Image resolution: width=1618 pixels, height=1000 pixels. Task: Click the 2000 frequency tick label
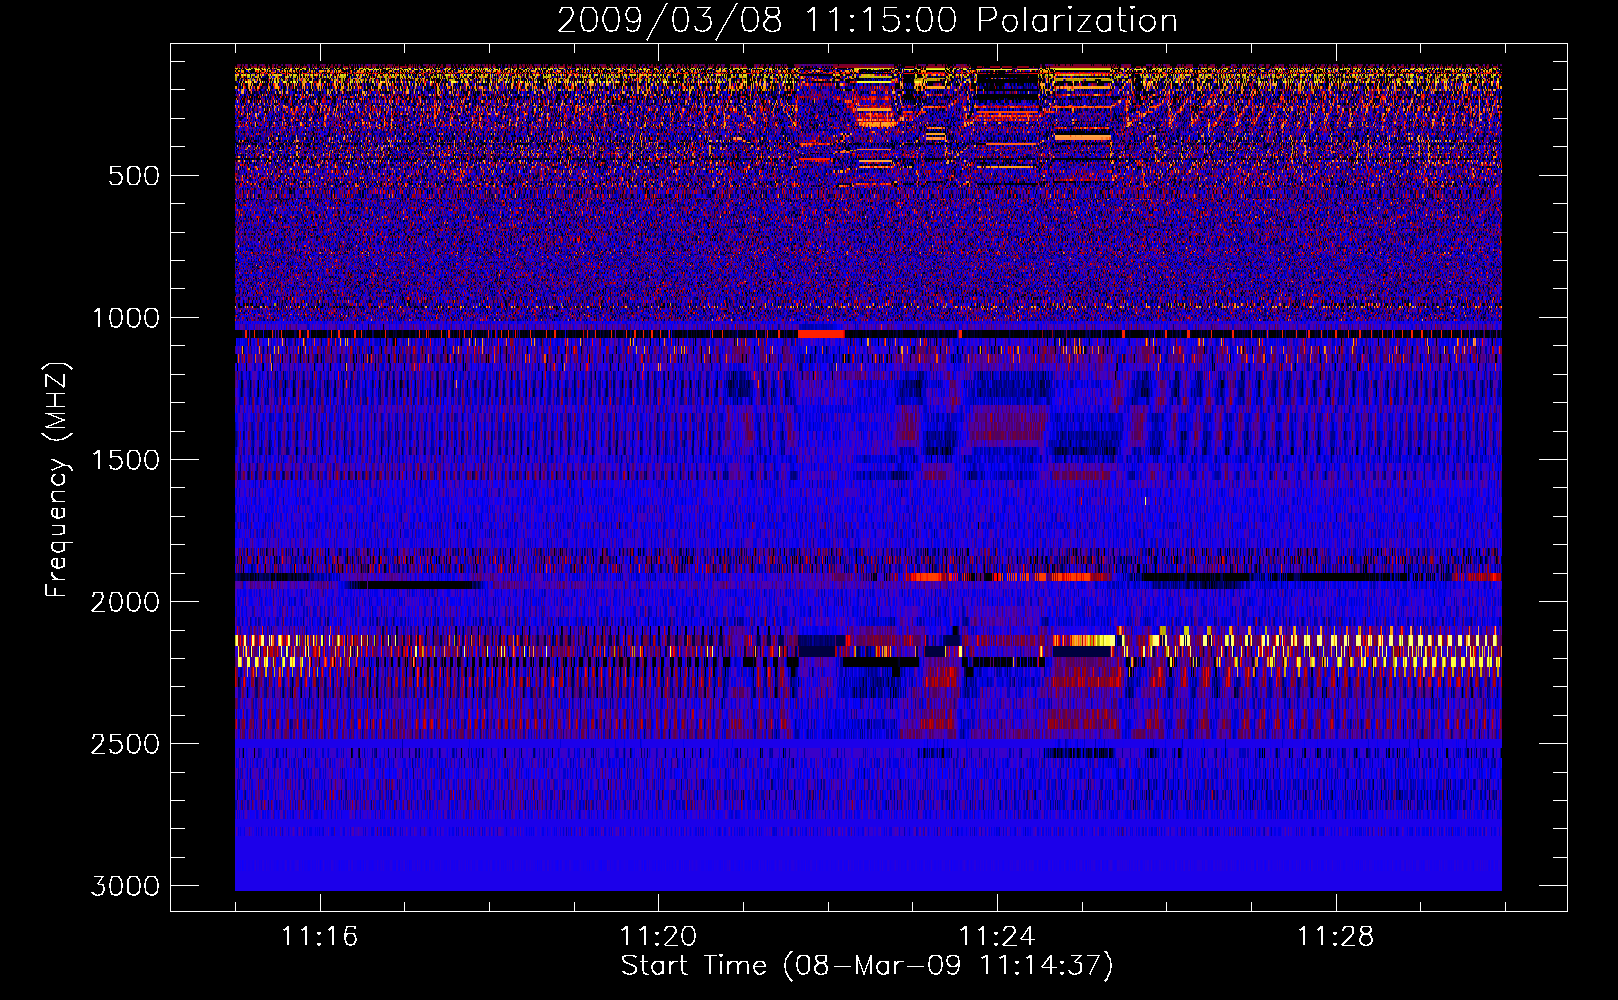(x=125, y=602)
